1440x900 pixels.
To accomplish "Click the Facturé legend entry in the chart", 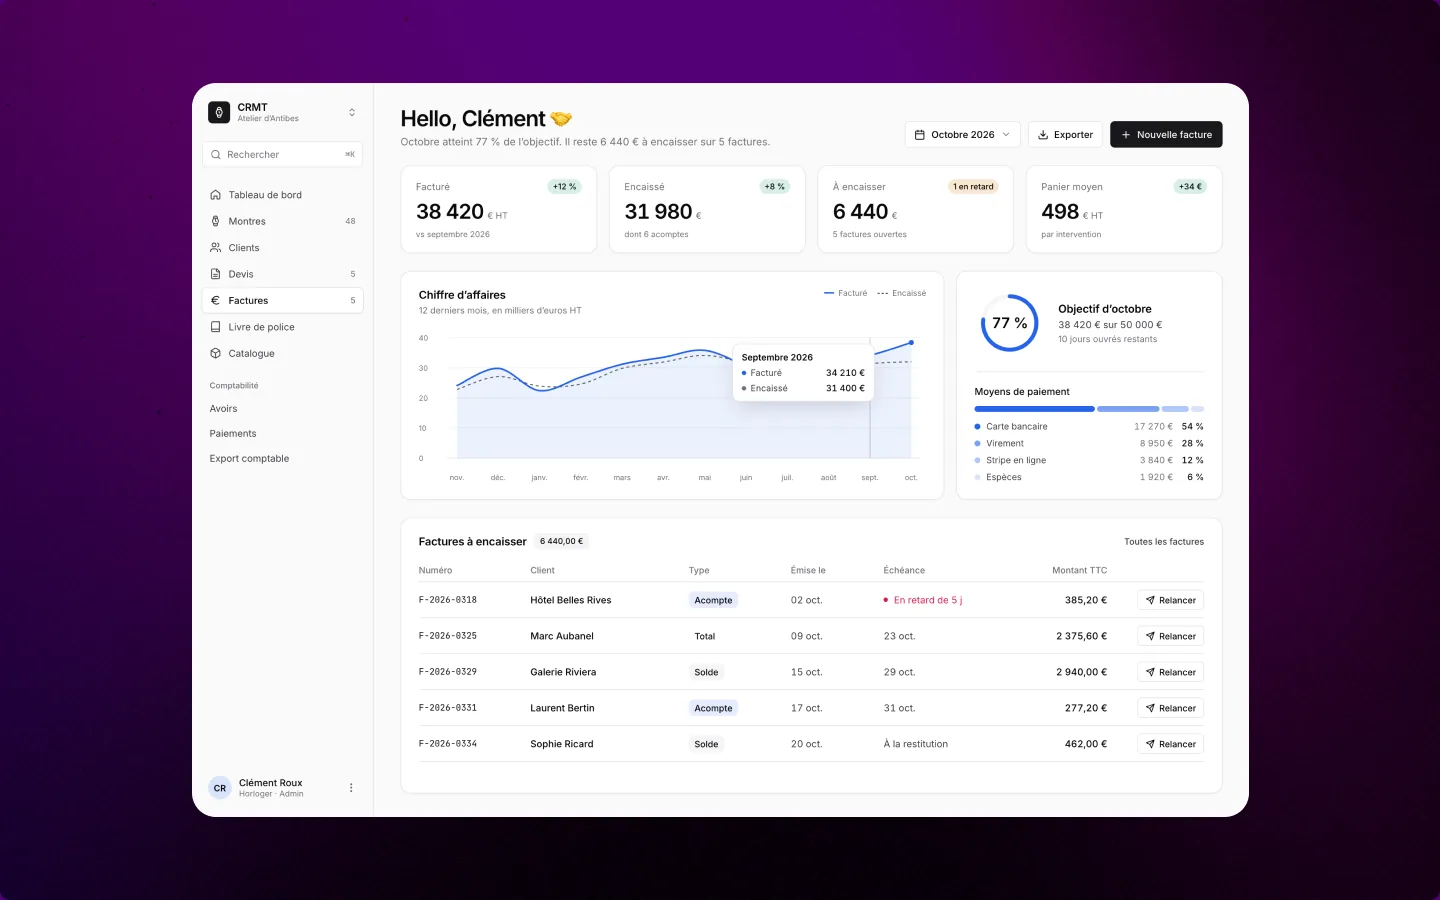I will (x=846, y=293).
